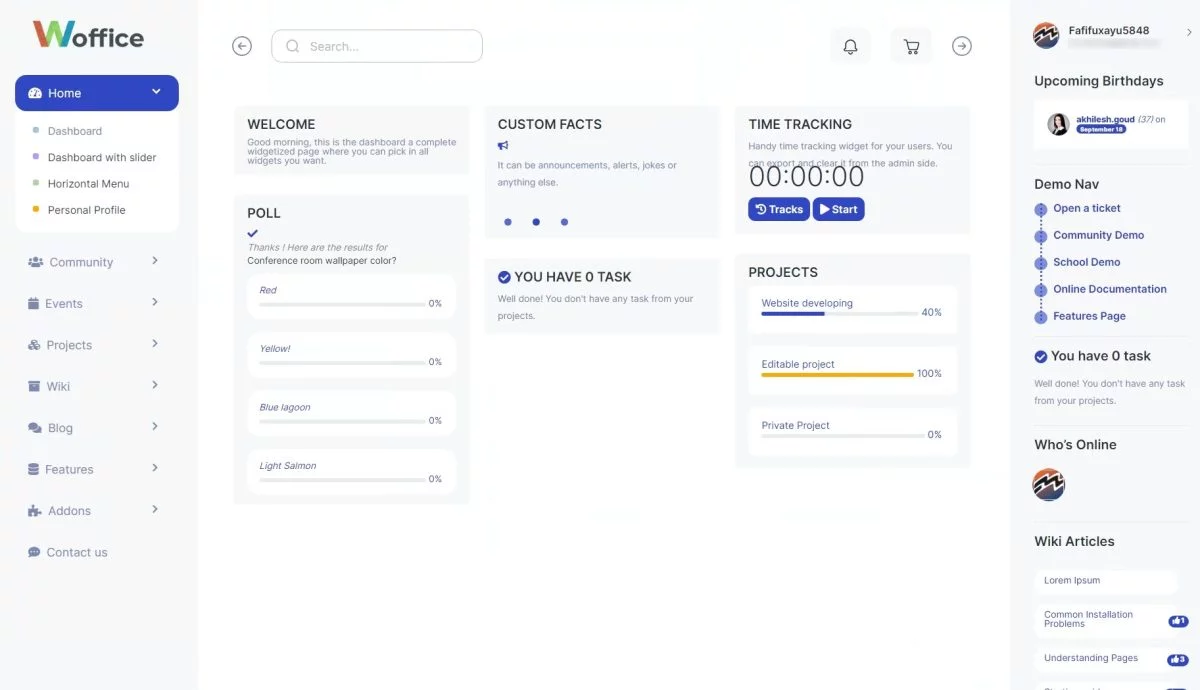Viewport: 1200px width, 690px height.
Task: Select the second carousel dot in Custom Facts
Action: (536, 222)
